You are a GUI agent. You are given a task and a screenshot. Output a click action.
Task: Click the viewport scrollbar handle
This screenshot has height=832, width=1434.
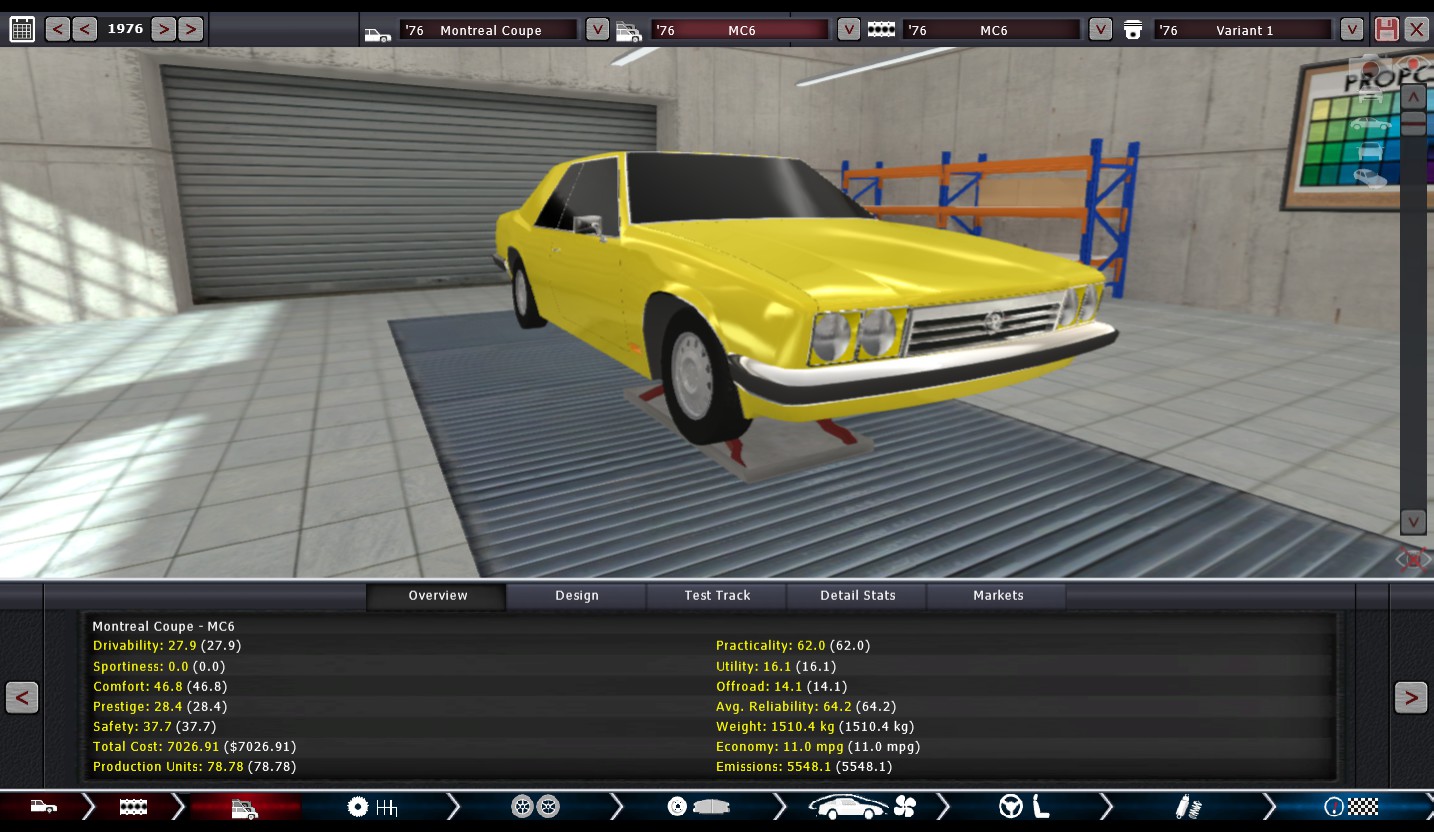point(1413,124)
